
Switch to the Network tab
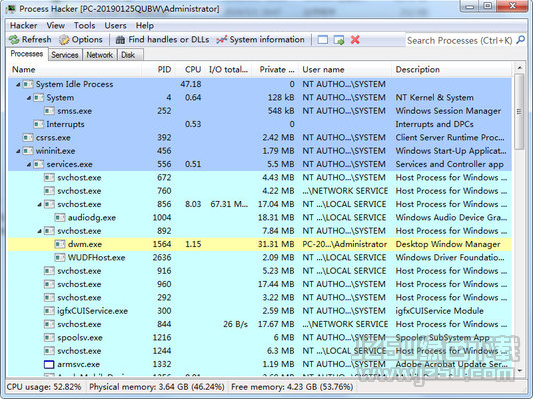(99, 55)
